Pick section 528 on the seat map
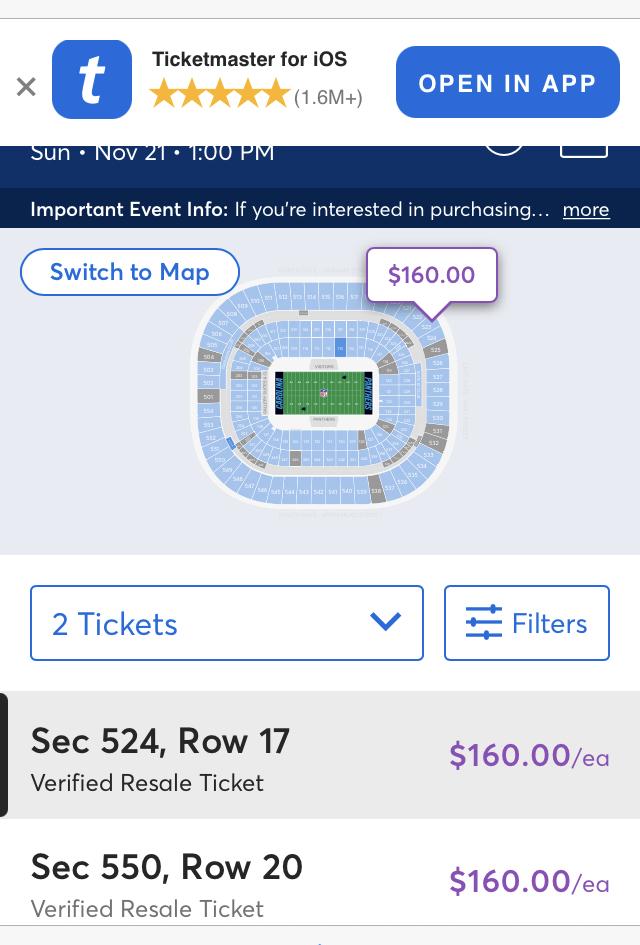 438,390
